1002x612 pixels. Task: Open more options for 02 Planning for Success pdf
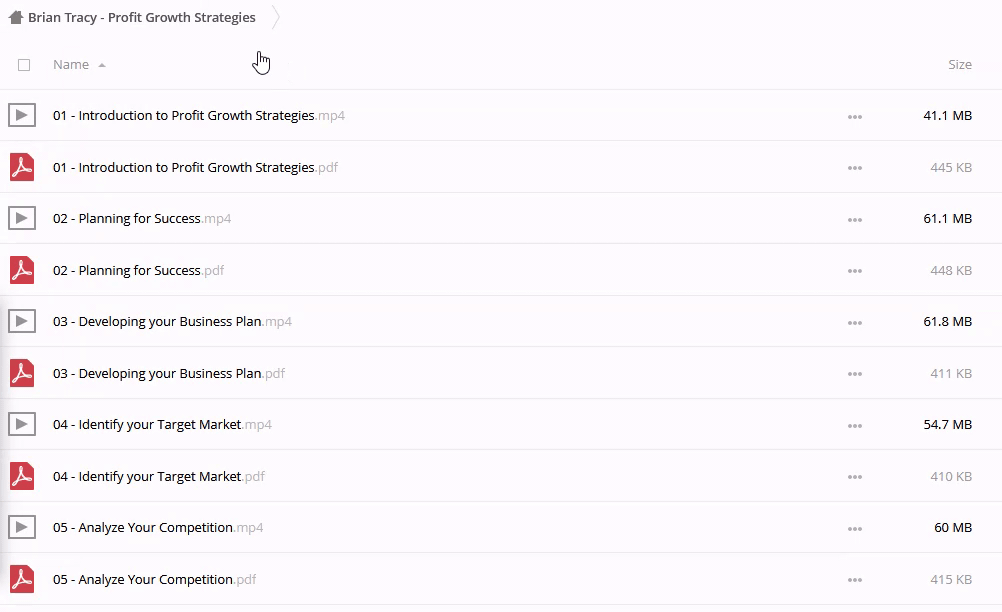click(x=854, y=271)
